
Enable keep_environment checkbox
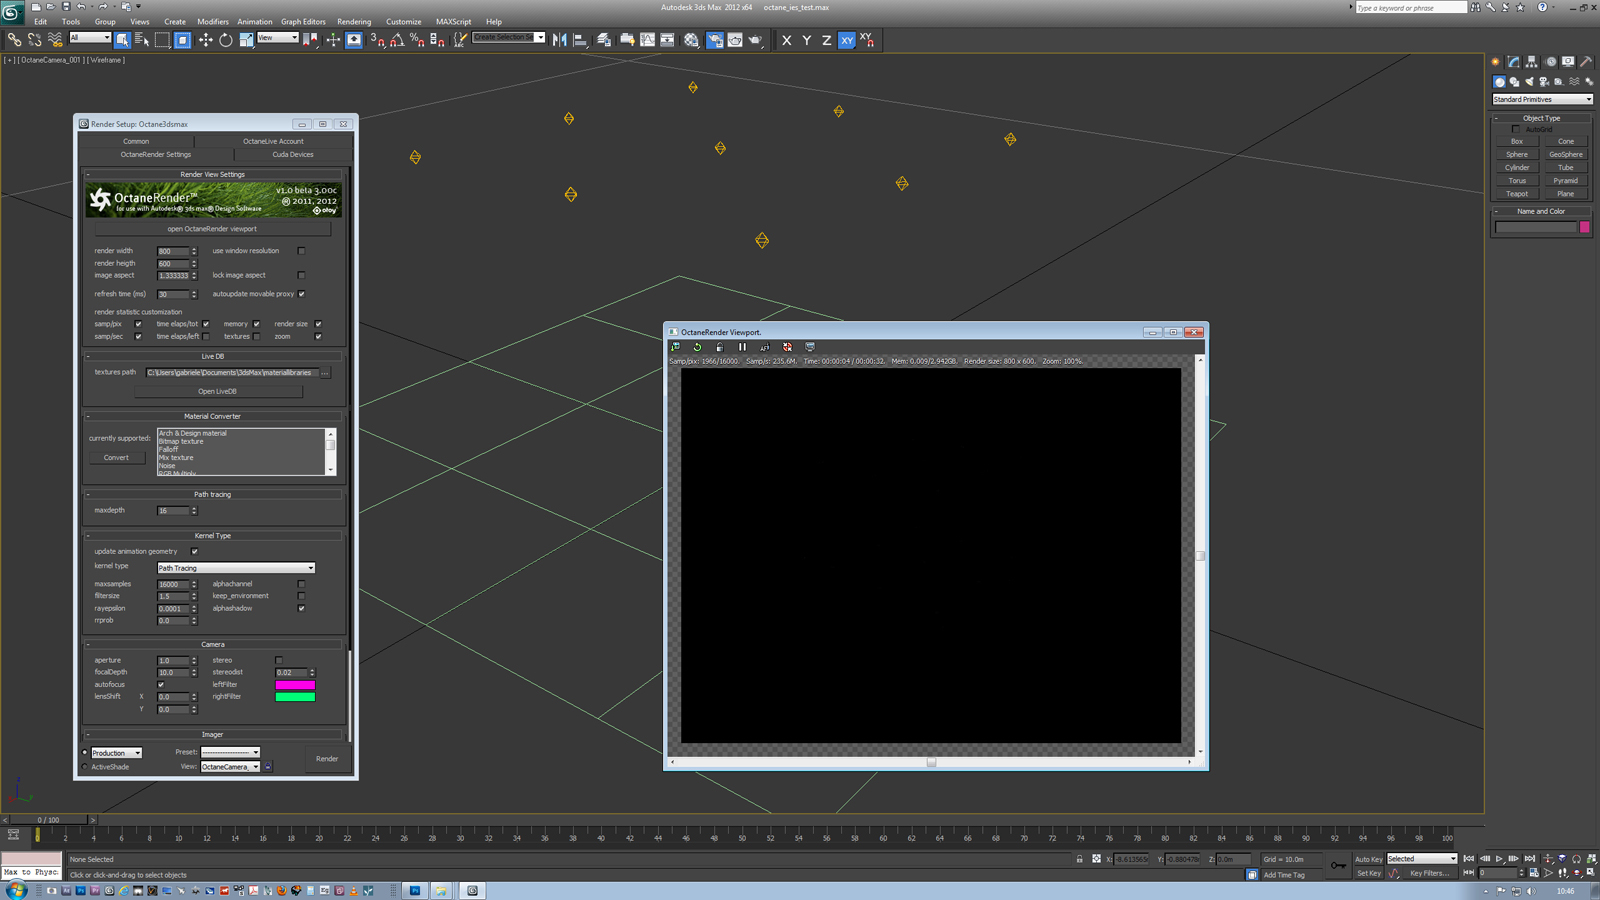[301, 596]
